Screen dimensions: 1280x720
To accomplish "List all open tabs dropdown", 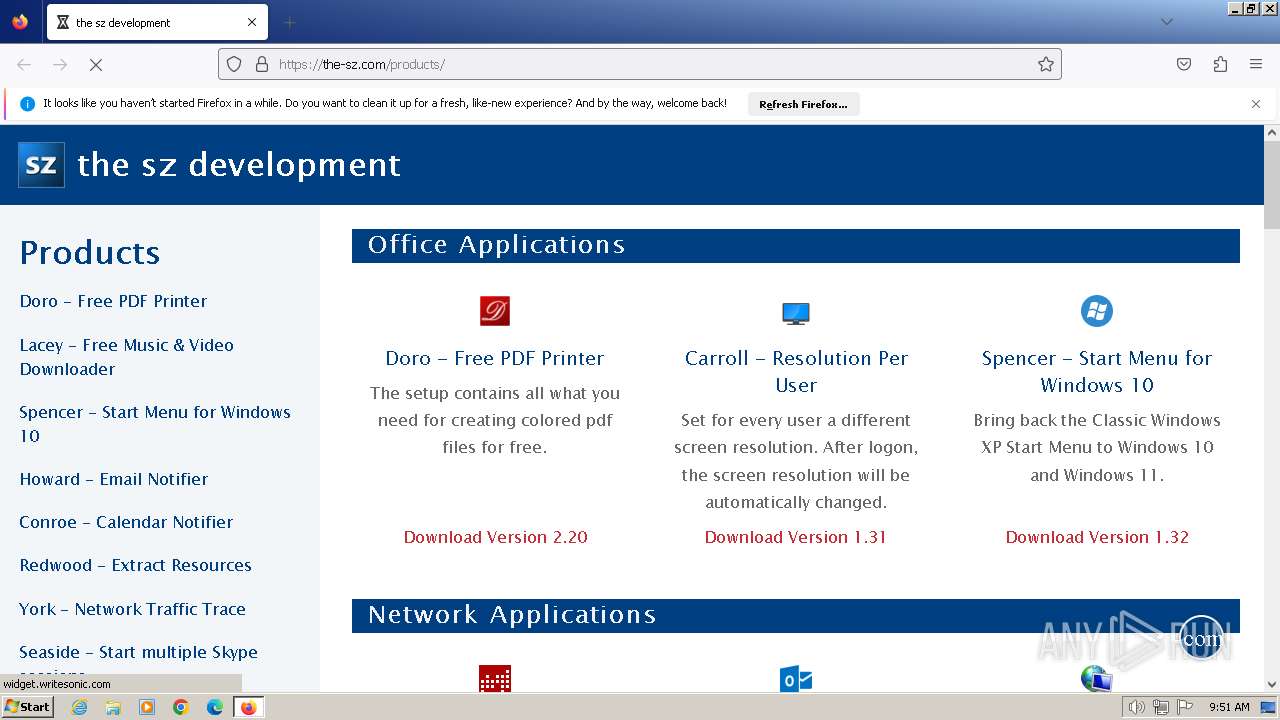I will pos(1166,22).
